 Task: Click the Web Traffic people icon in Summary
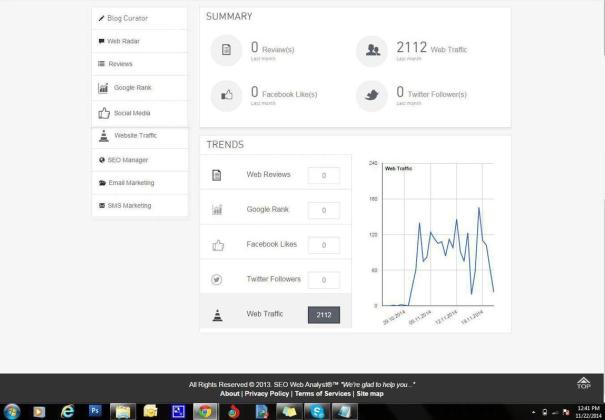(x=372, y=50)
